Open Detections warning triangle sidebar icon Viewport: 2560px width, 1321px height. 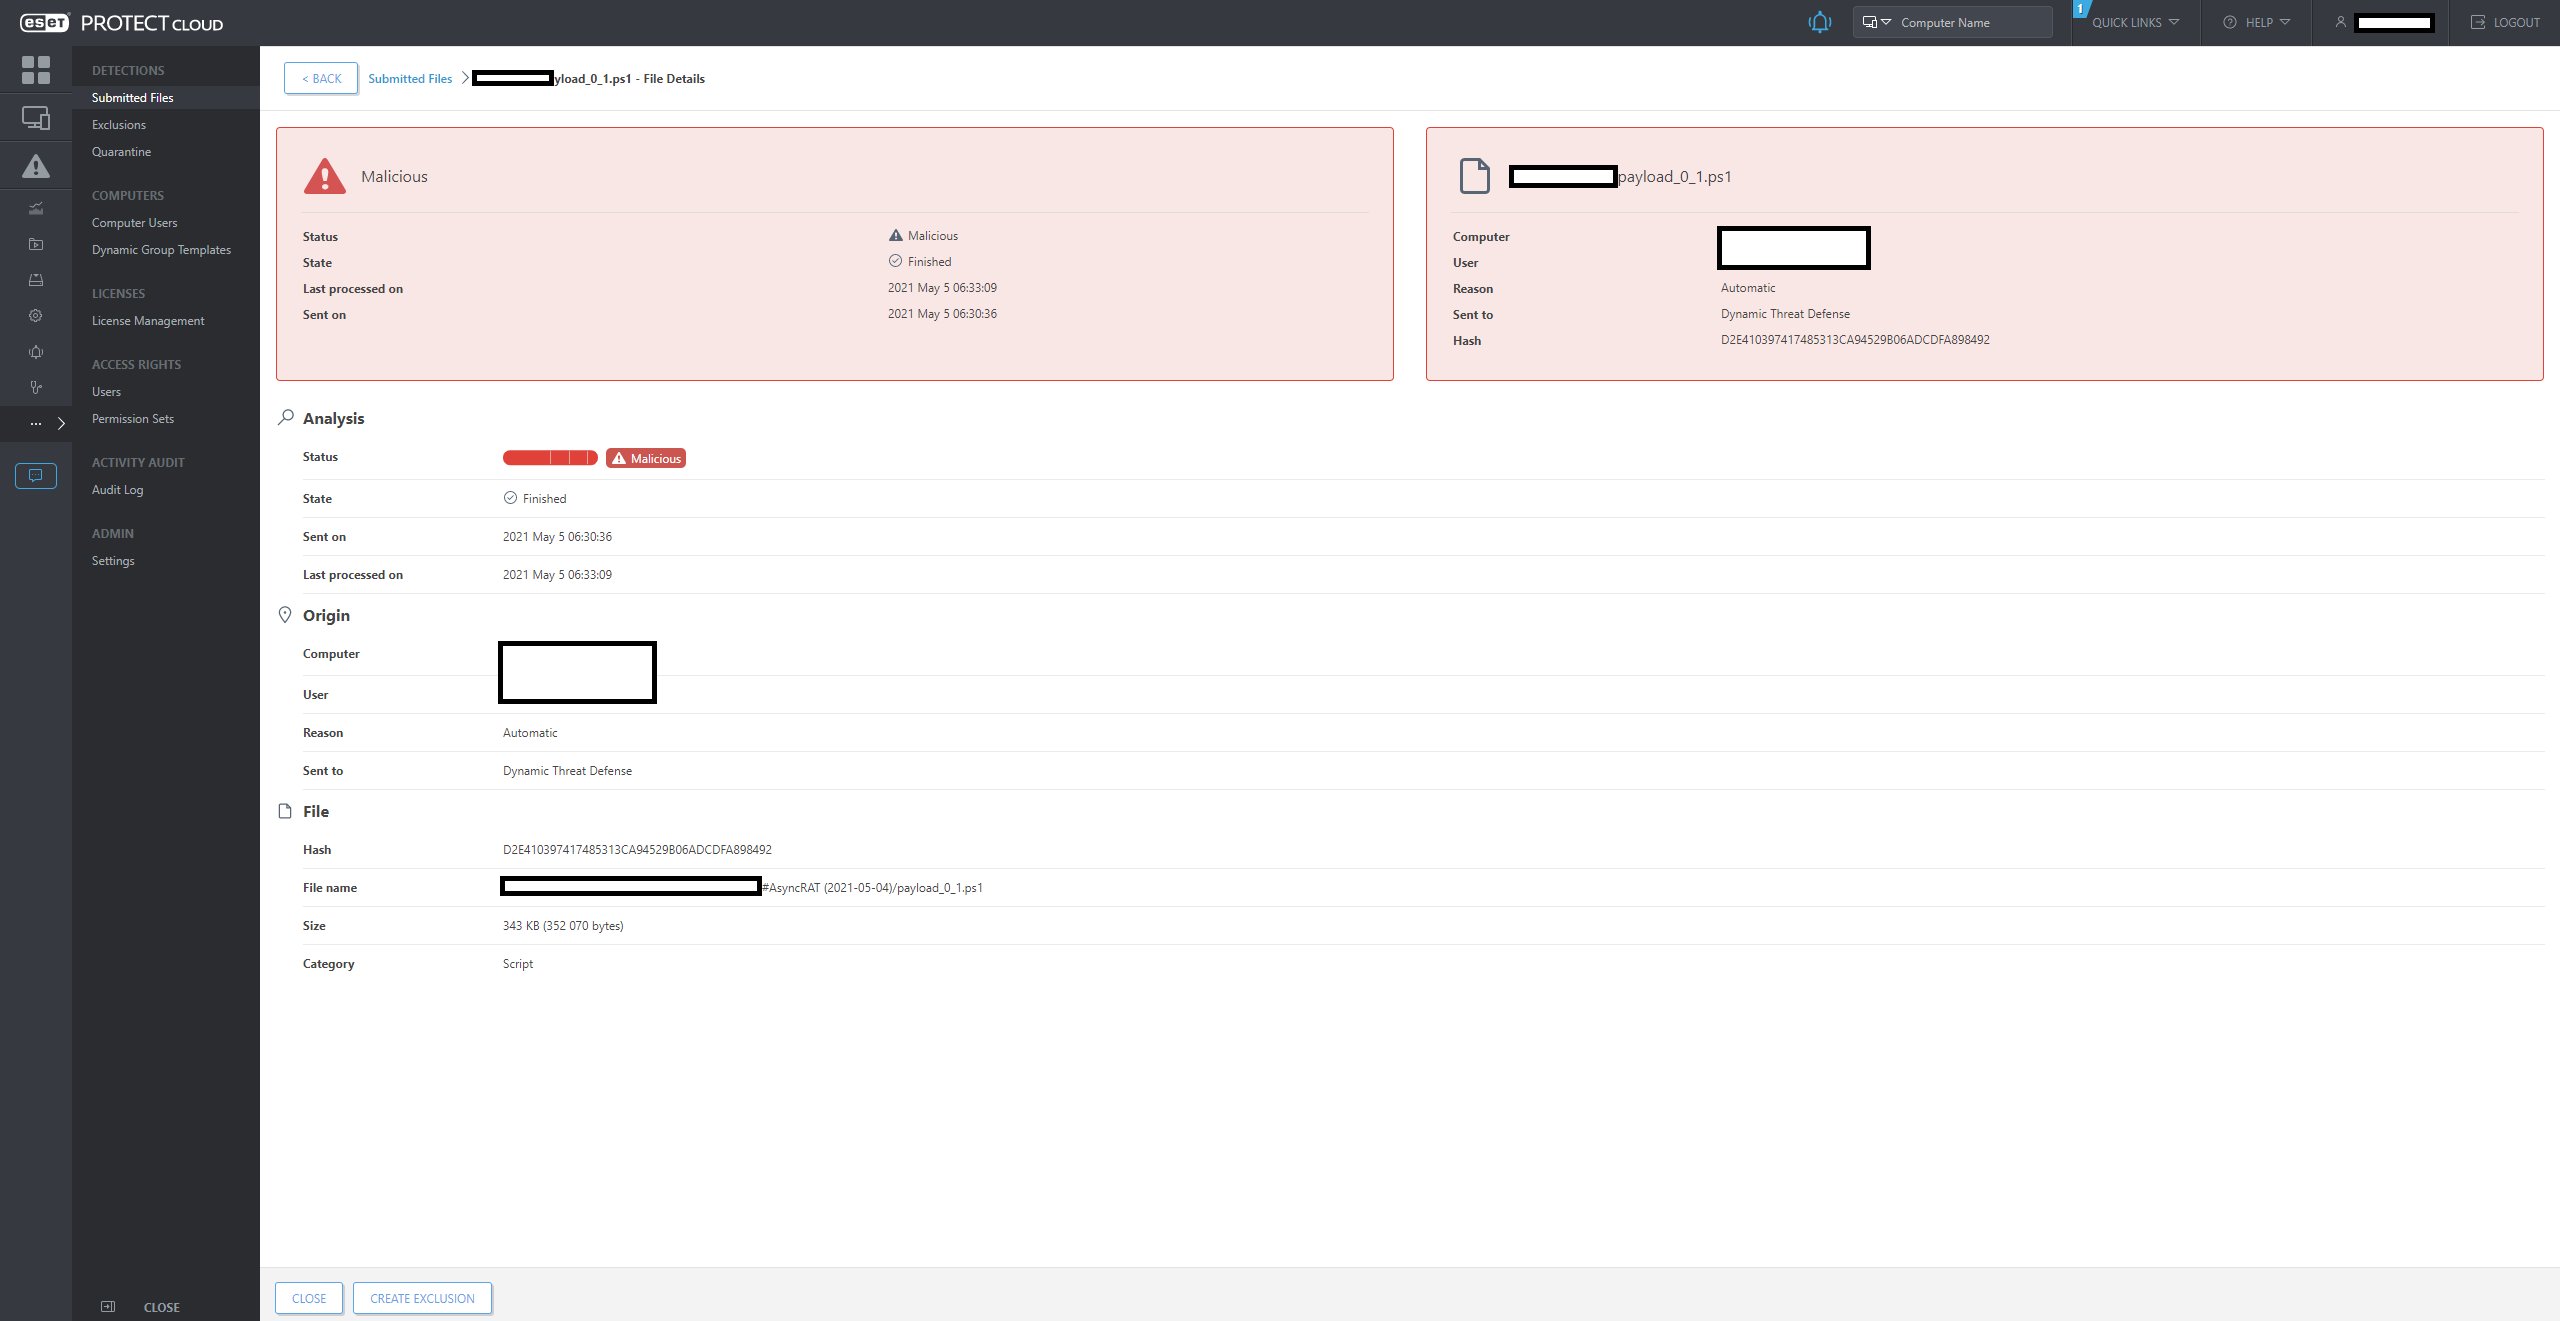(35, 166)
